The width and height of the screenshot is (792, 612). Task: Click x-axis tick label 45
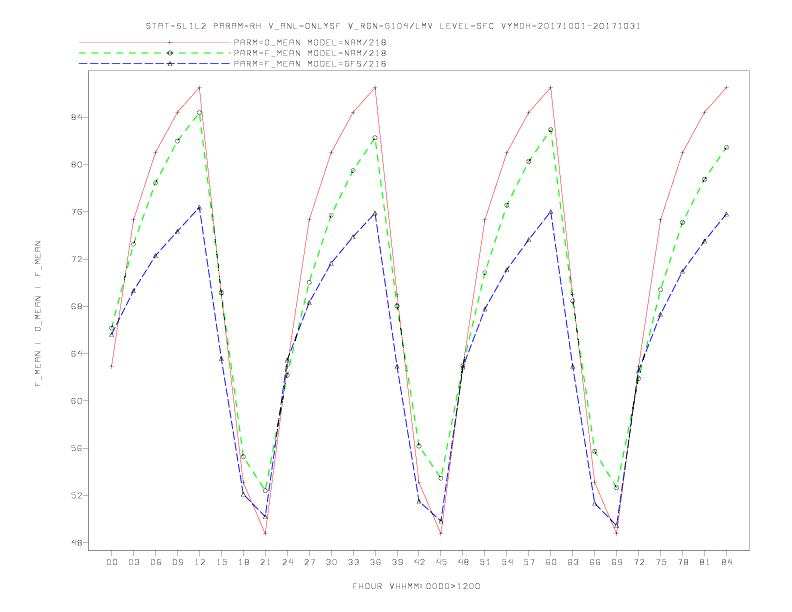[x=441, y=562]
